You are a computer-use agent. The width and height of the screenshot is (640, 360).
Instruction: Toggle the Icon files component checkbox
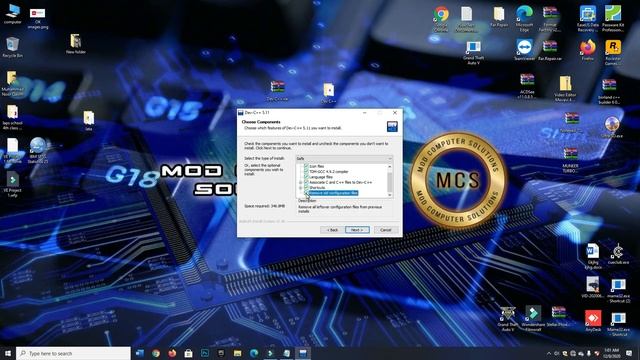(306, 166)
